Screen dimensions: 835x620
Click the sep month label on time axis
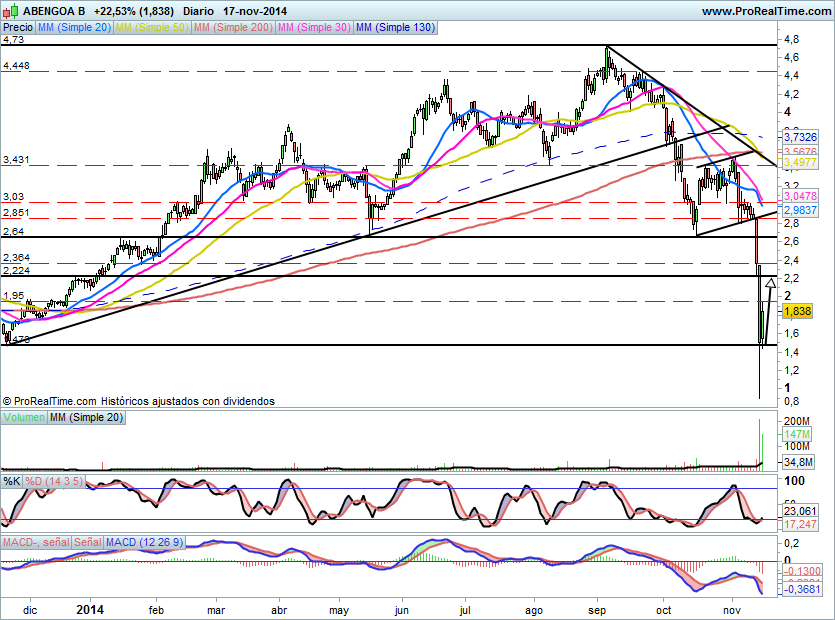pyautogui.click(x=596, y=610)
